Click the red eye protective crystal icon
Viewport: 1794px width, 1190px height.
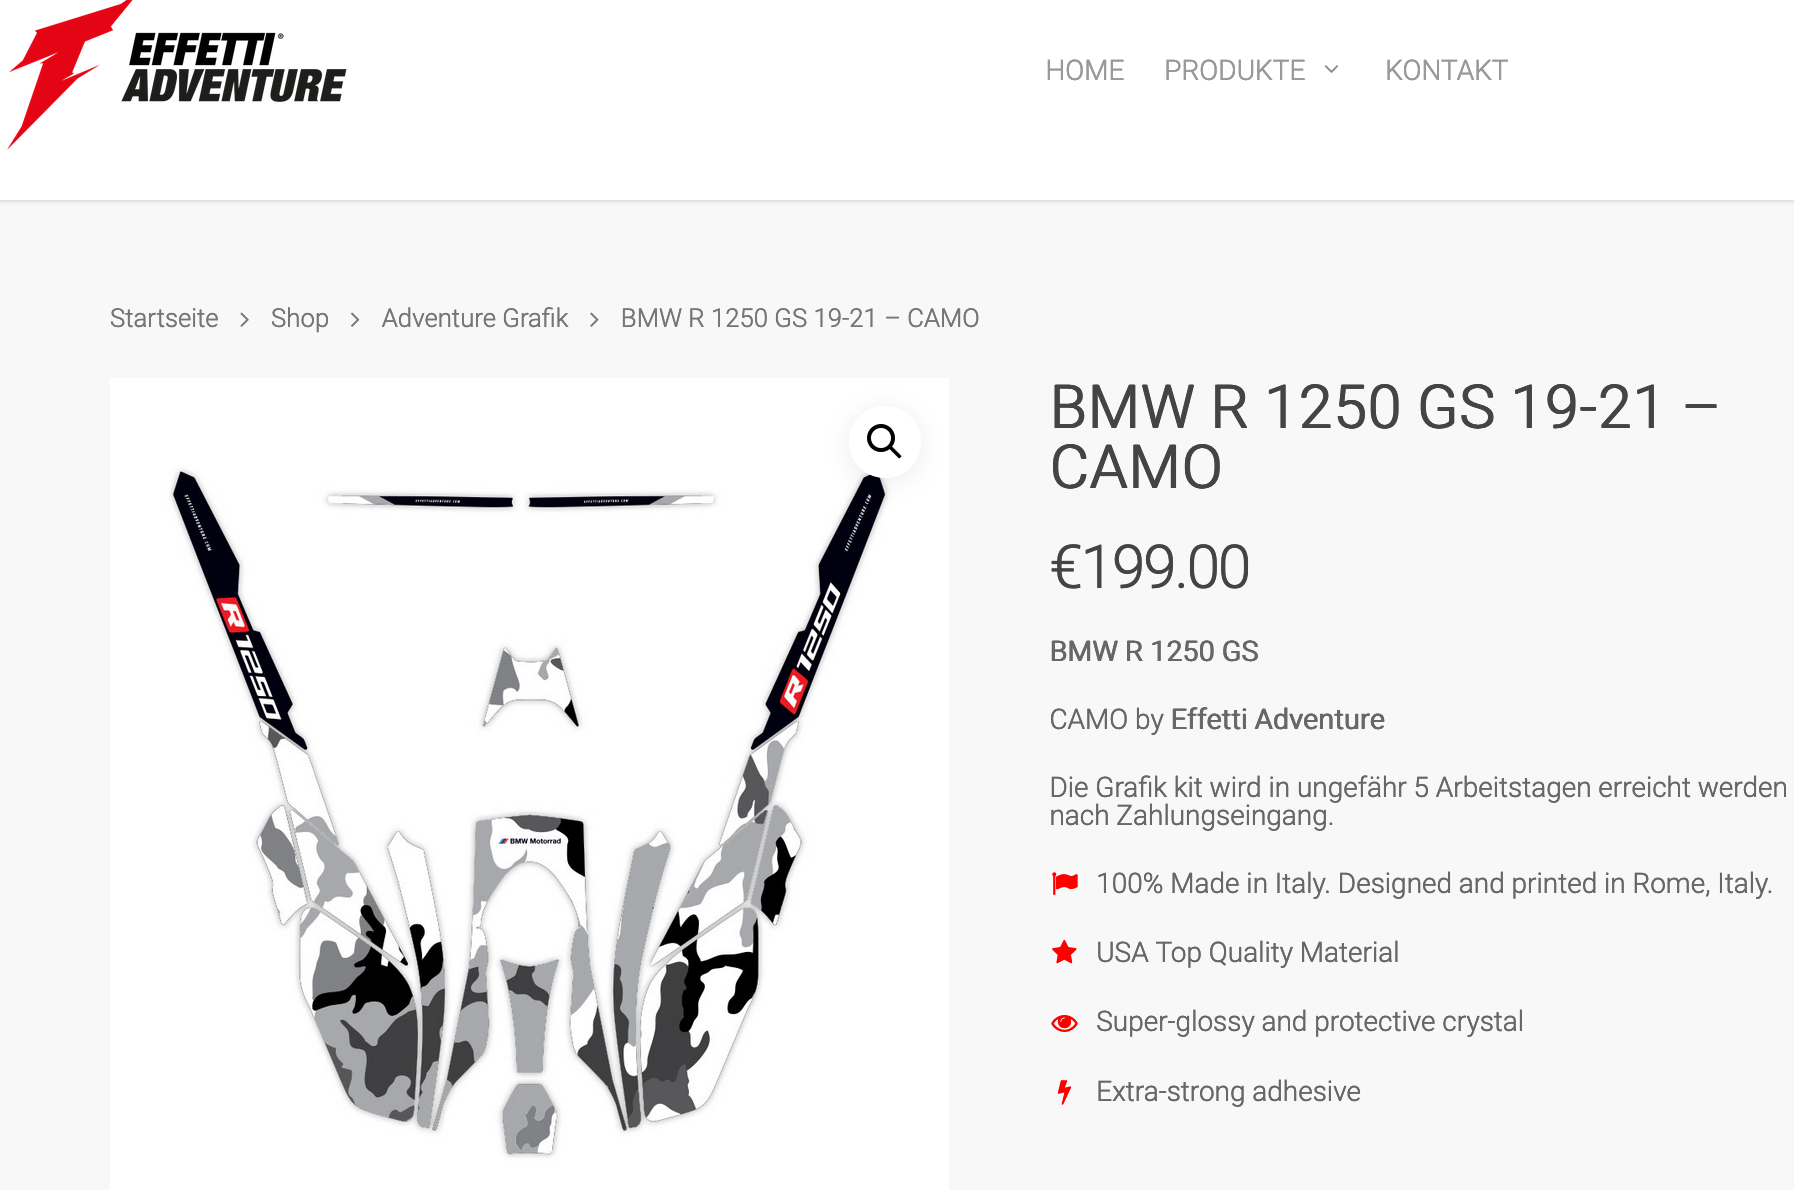(1064, 1022)
